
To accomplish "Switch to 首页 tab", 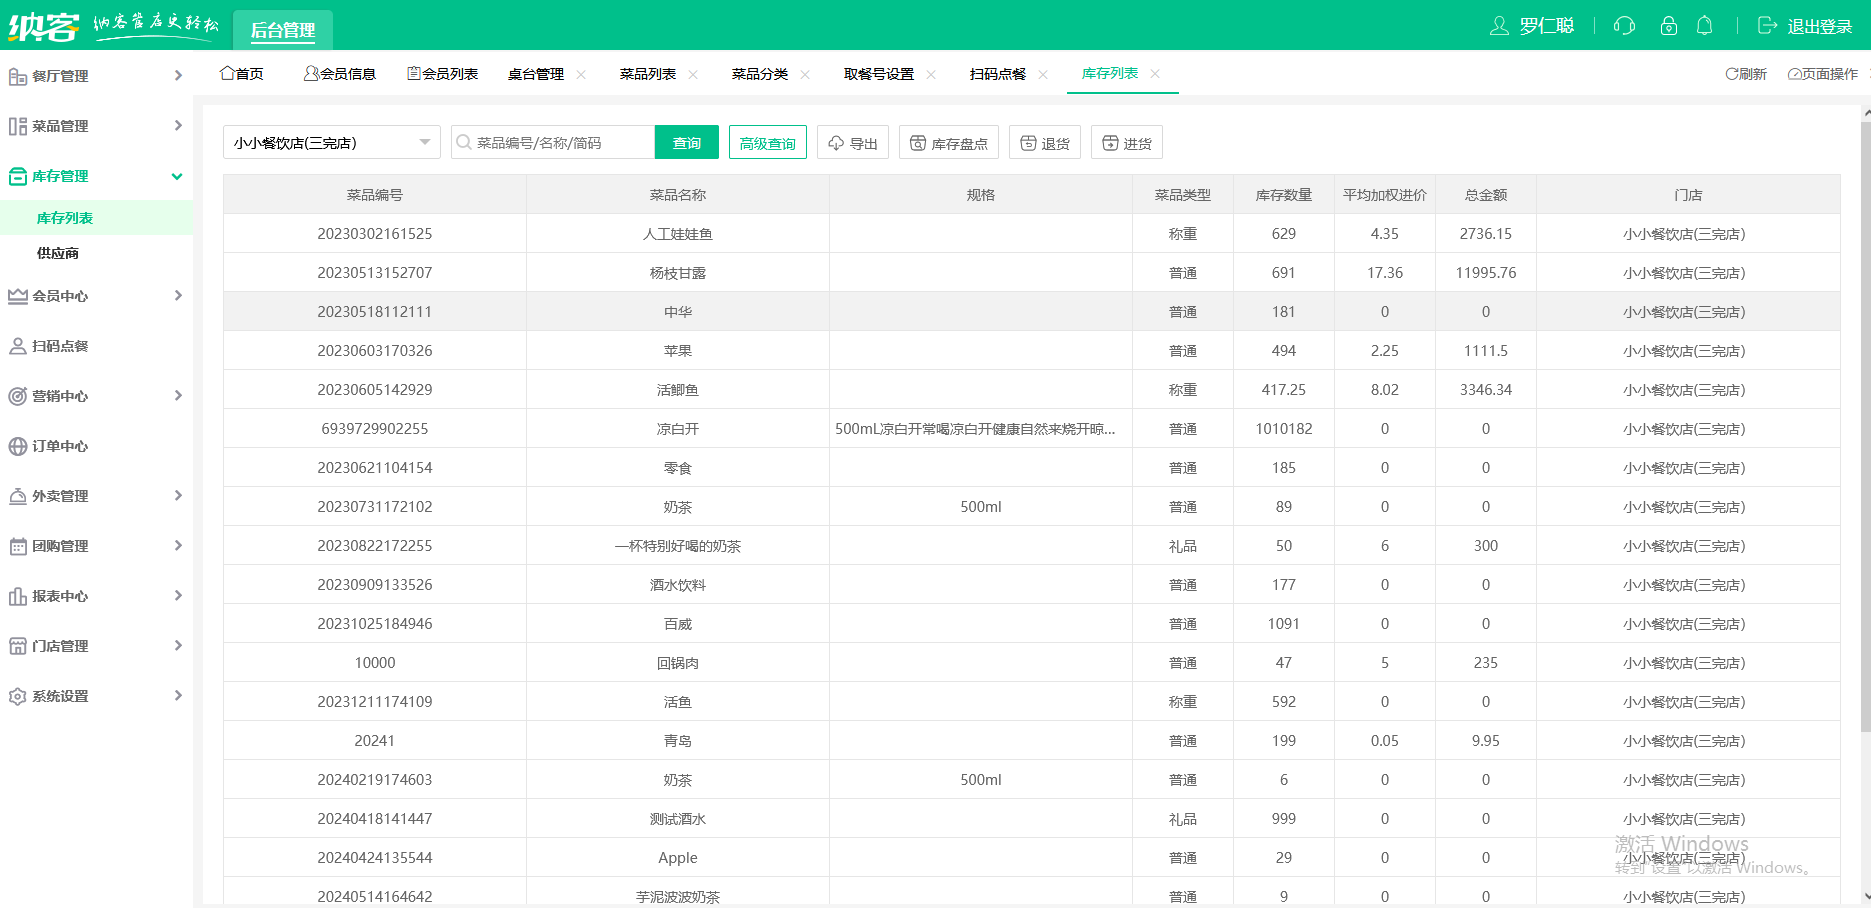I will tap(242, 74).
